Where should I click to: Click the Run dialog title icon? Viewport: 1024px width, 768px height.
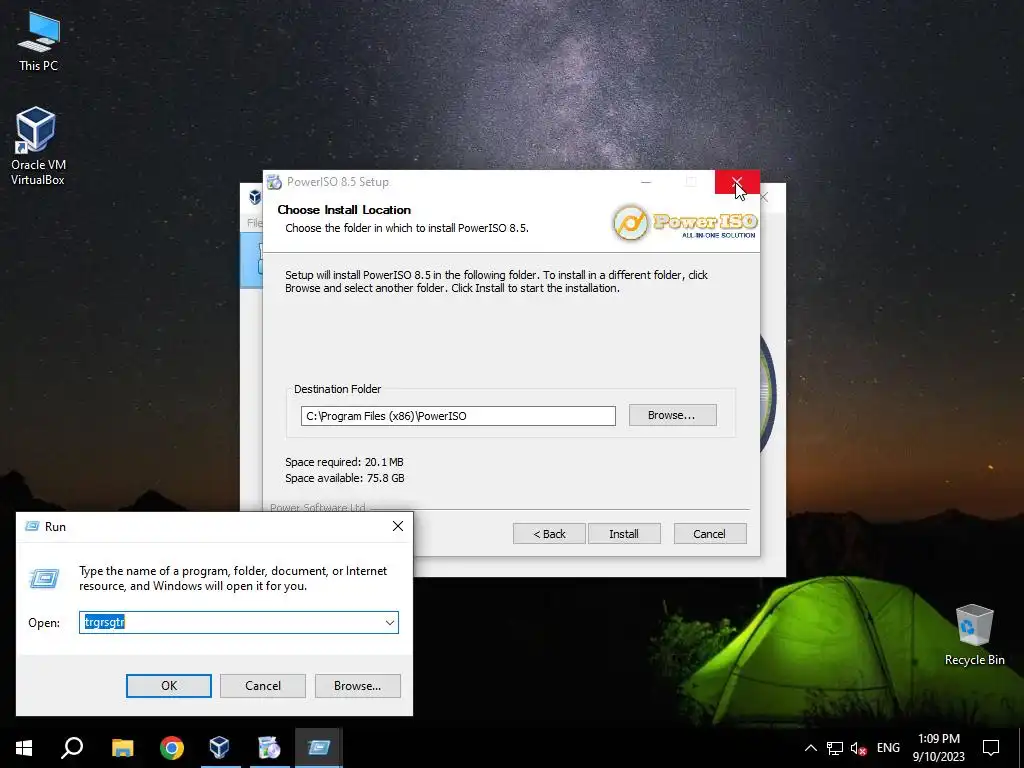pyautogui.click(x=31, y=526)
